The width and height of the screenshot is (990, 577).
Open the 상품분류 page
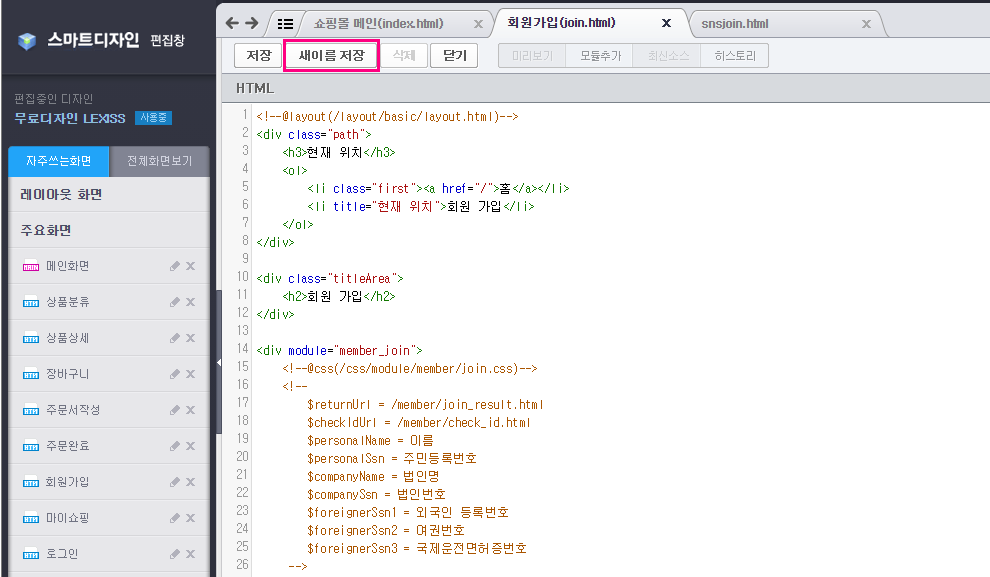coord(68,302)
